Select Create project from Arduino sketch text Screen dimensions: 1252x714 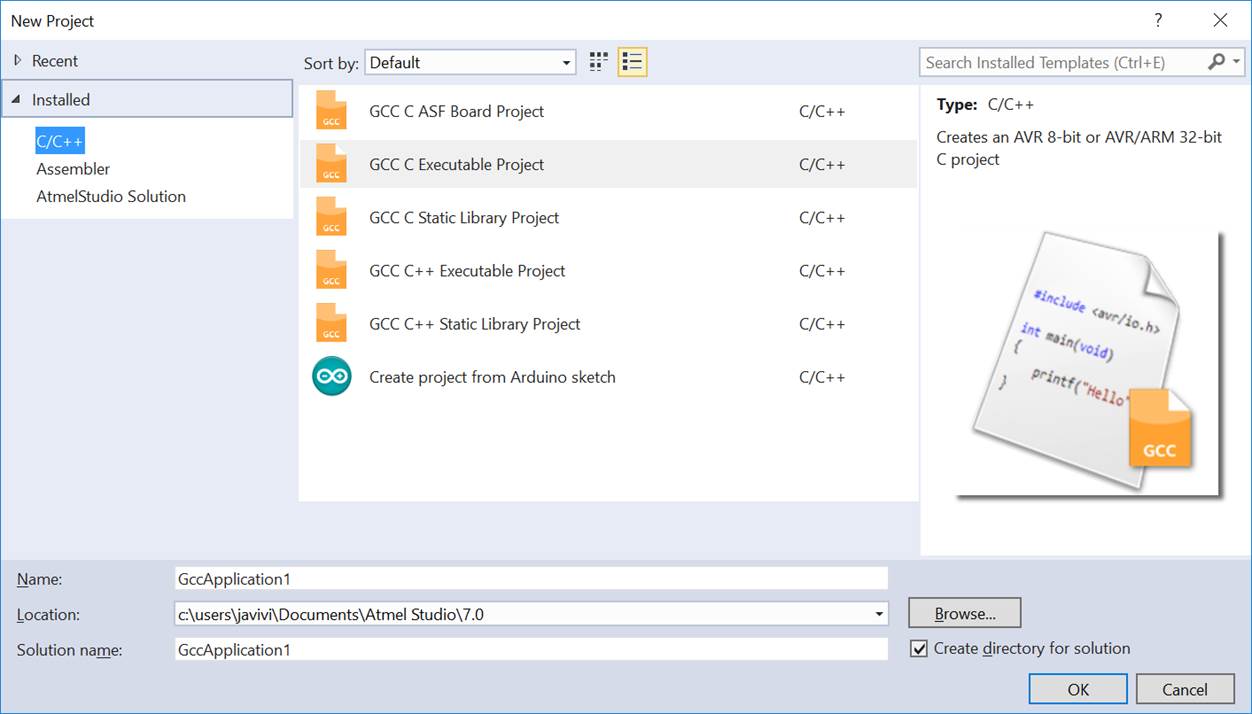492,377
